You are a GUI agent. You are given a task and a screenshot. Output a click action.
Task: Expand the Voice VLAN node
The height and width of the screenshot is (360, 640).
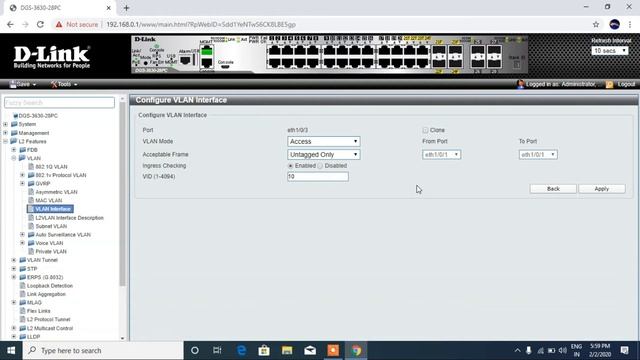click(x=22, y=243)
